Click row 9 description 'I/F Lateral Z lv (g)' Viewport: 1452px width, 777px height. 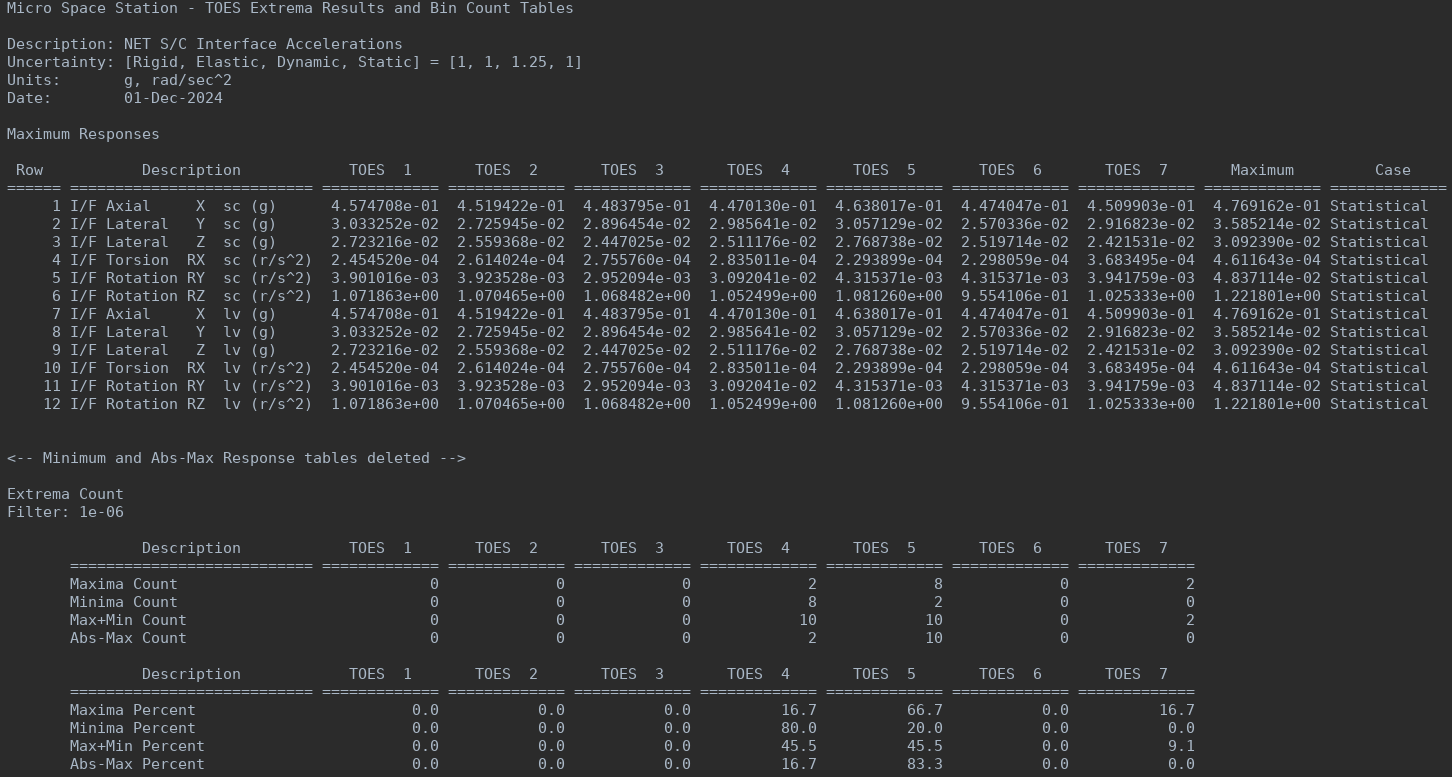pyautogui.click(x=173, y=350)
